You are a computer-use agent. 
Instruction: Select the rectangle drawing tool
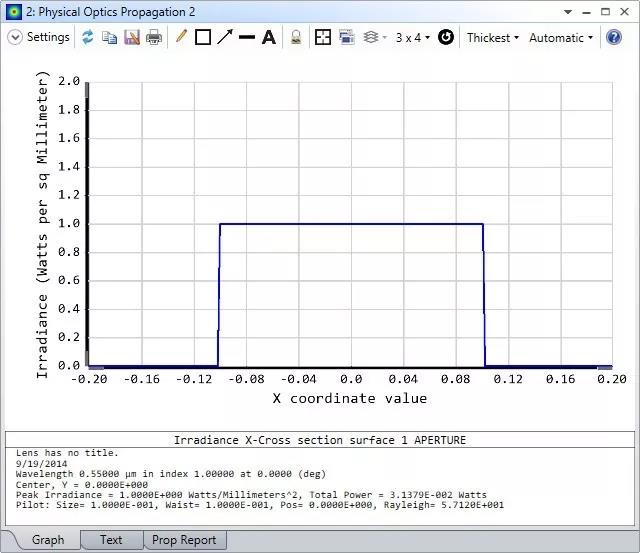click(203, 37)
